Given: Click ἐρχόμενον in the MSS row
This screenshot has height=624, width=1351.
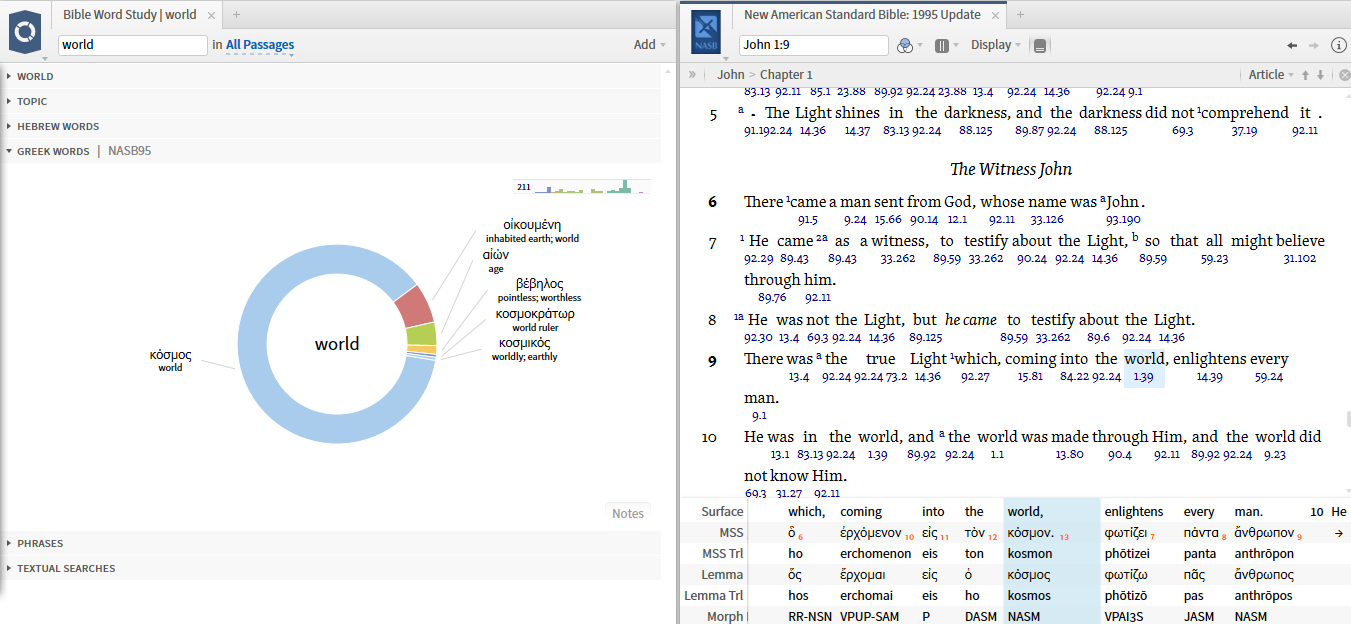Looking at the screenshot, I should coord(871,533).
